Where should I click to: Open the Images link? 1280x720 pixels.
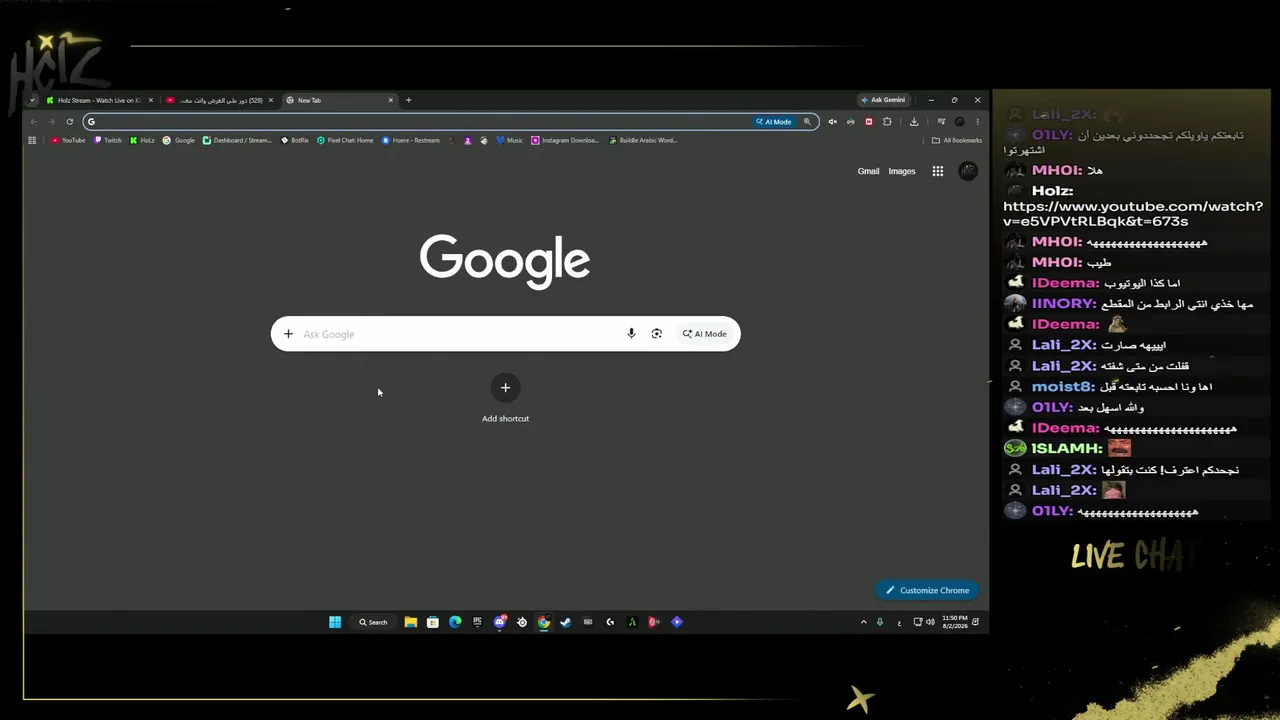click(x=902, y=171)
